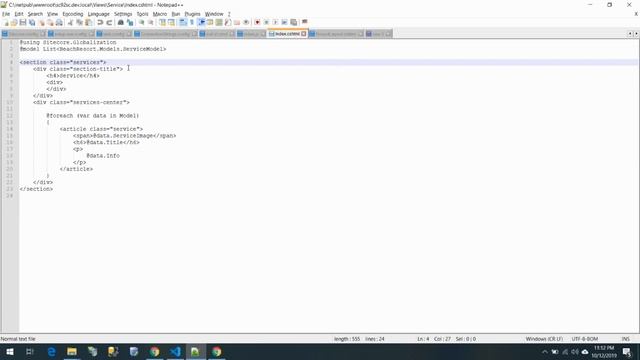The height and width of the screenshot is (360, 640).
Task: Click the Start Recording macro icon
Action: pyautogui.click(x=257, y=22)
